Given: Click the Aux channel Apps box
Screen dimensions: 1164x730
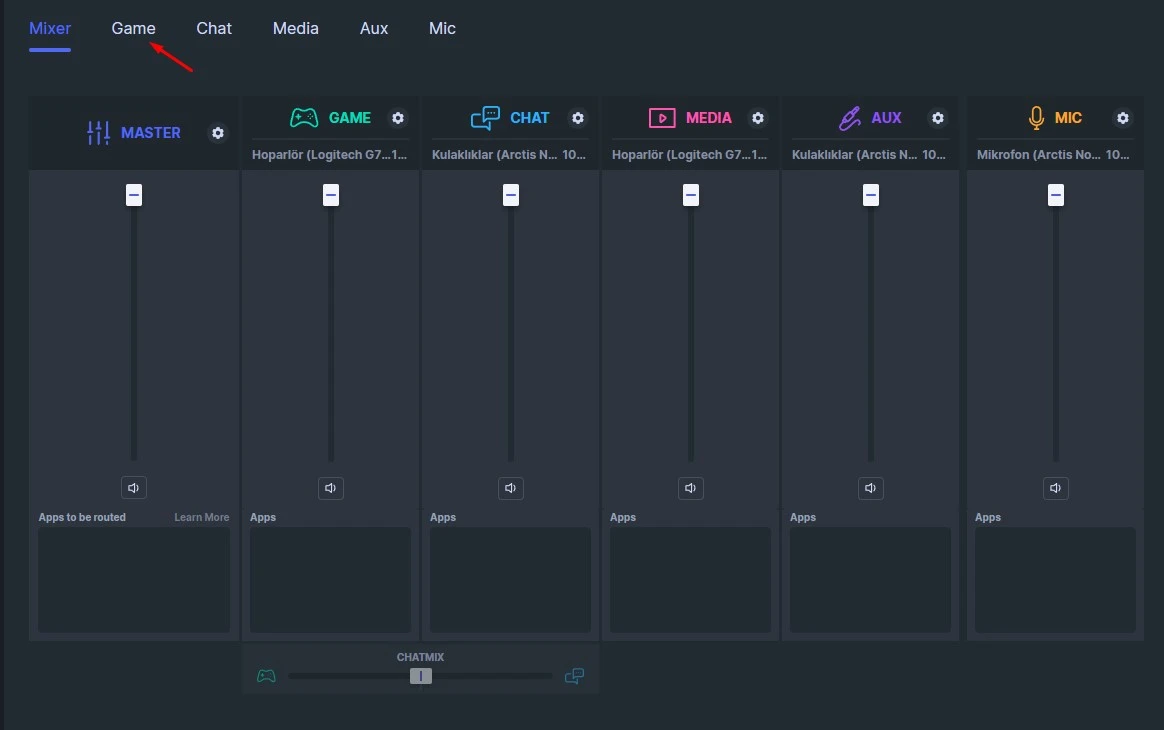Looking at the screenshot, I should (870, 580).
